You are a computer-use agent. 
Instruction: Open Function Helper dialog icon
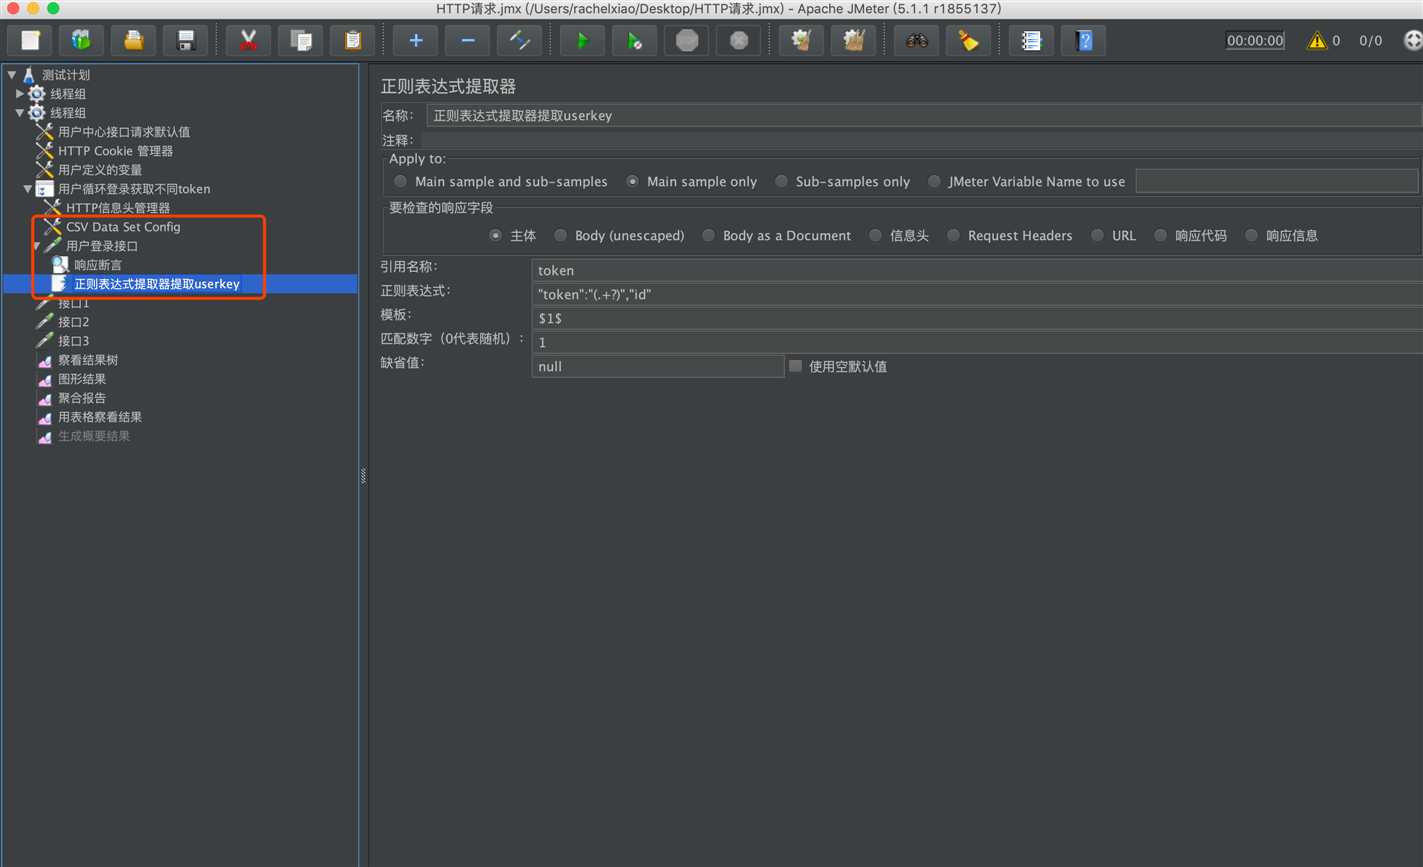tap(1031, 40)
